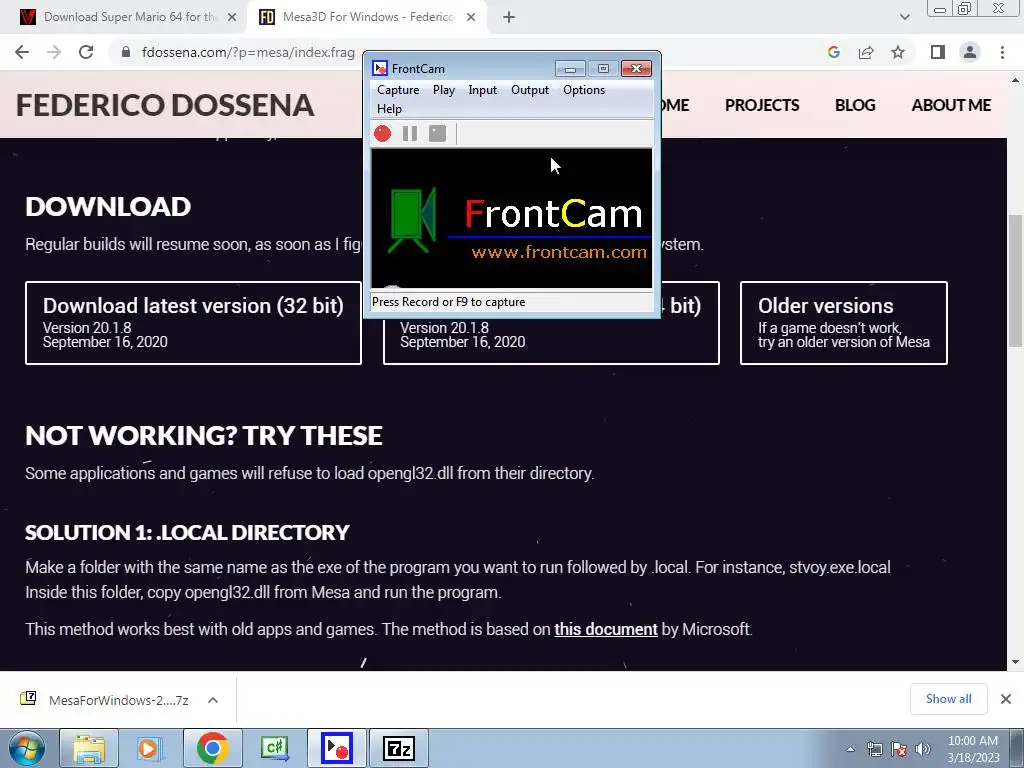Open a new Chrome tab

tap(509, 18)
